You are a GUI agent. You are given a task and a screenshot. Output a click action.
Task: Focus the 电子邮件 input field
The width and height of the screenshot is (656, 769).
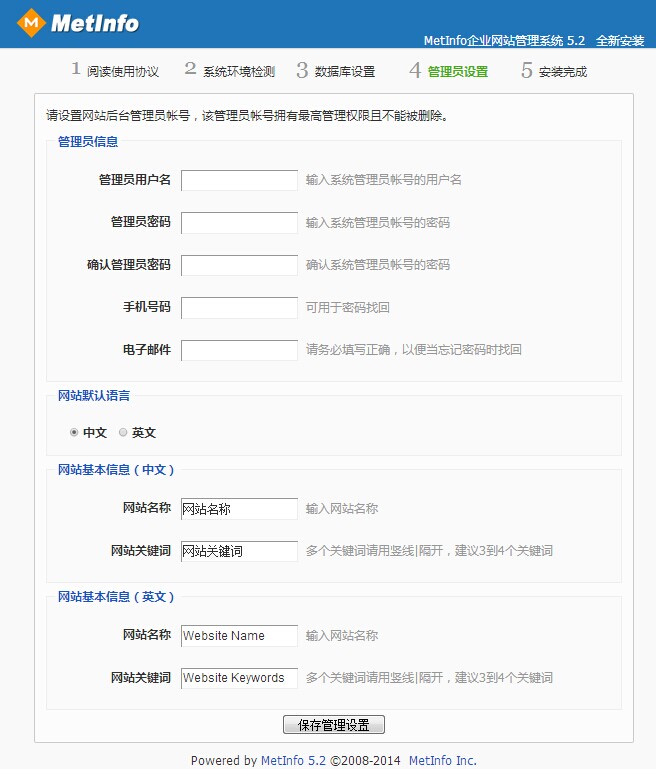(239, 350)
